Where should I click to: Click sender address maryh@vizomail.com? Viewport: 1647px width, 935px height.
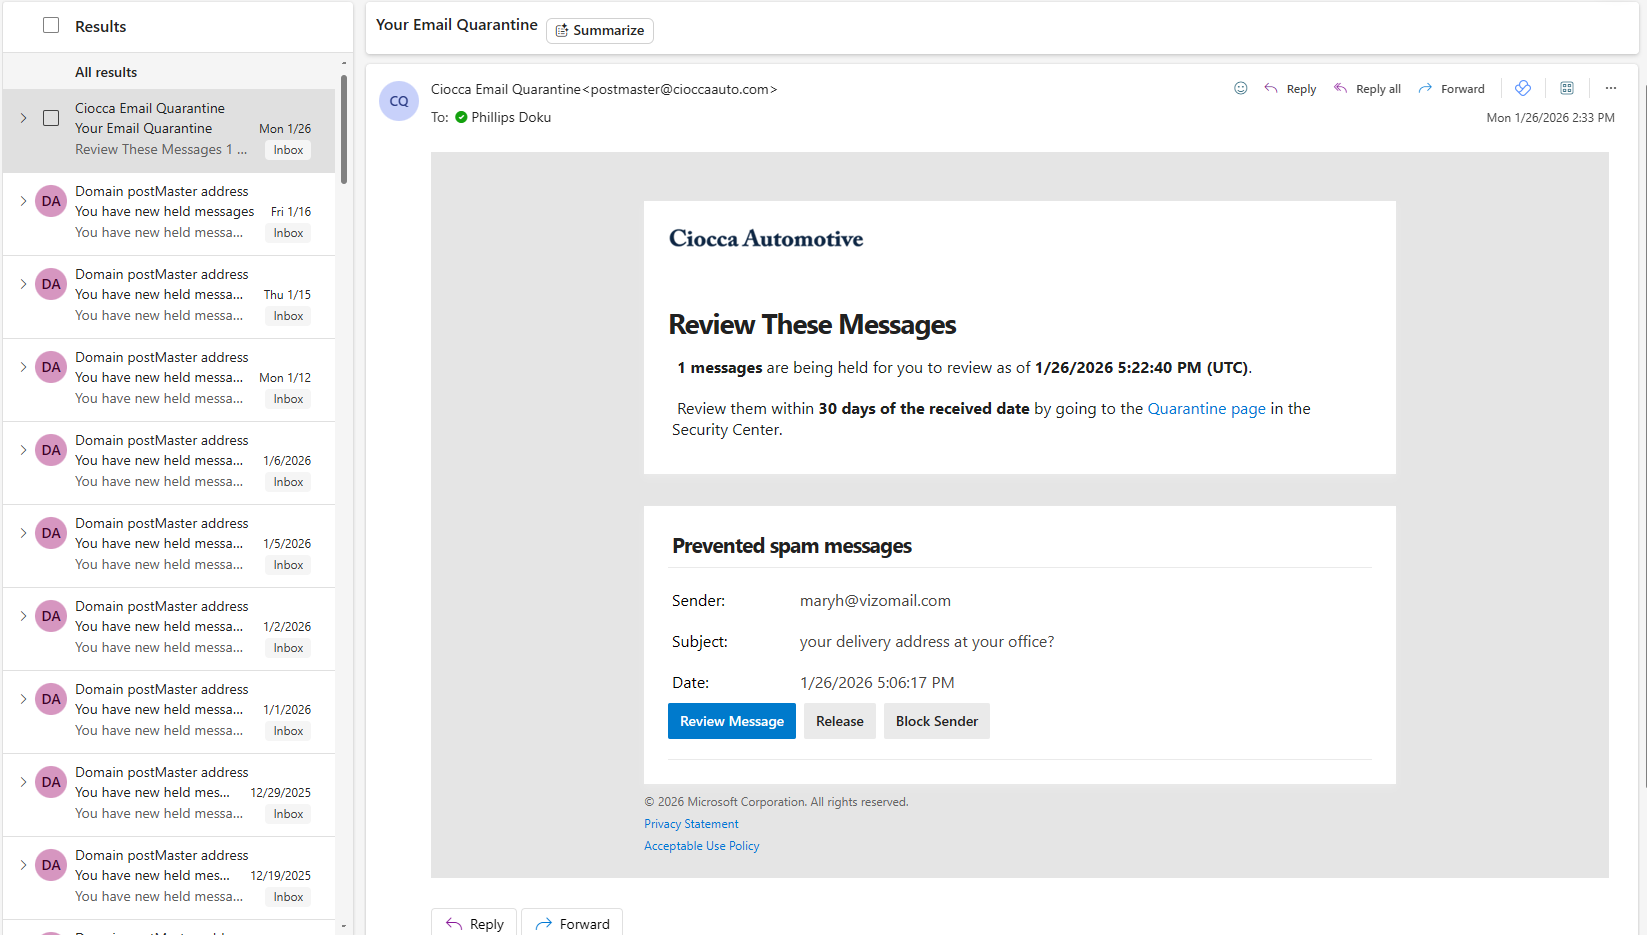coord(875,600)
